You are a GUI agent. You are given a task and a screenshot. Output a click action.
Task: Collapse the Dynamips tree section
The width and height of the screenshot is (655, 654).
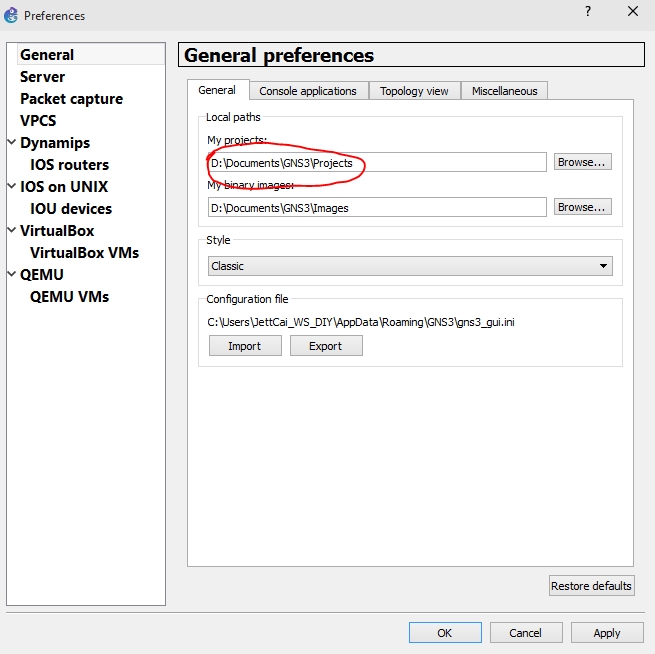tap(12, 142)
